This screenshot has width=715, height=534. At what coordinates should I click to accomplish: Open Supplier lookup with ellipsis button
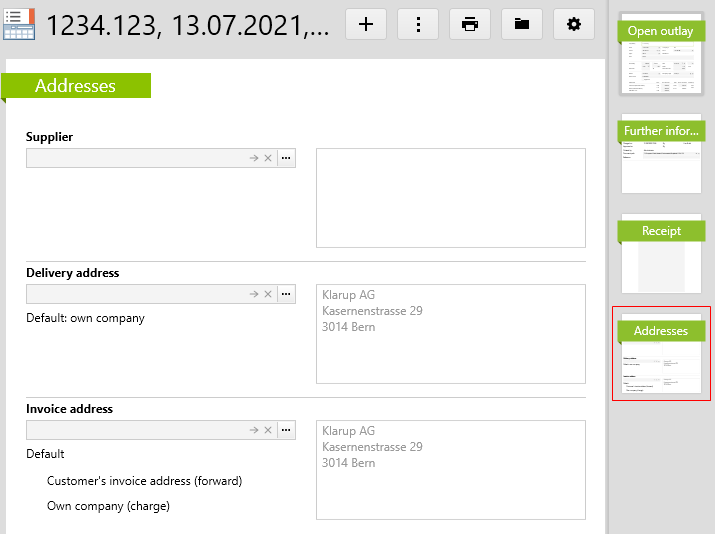click(x=286, y=158)
